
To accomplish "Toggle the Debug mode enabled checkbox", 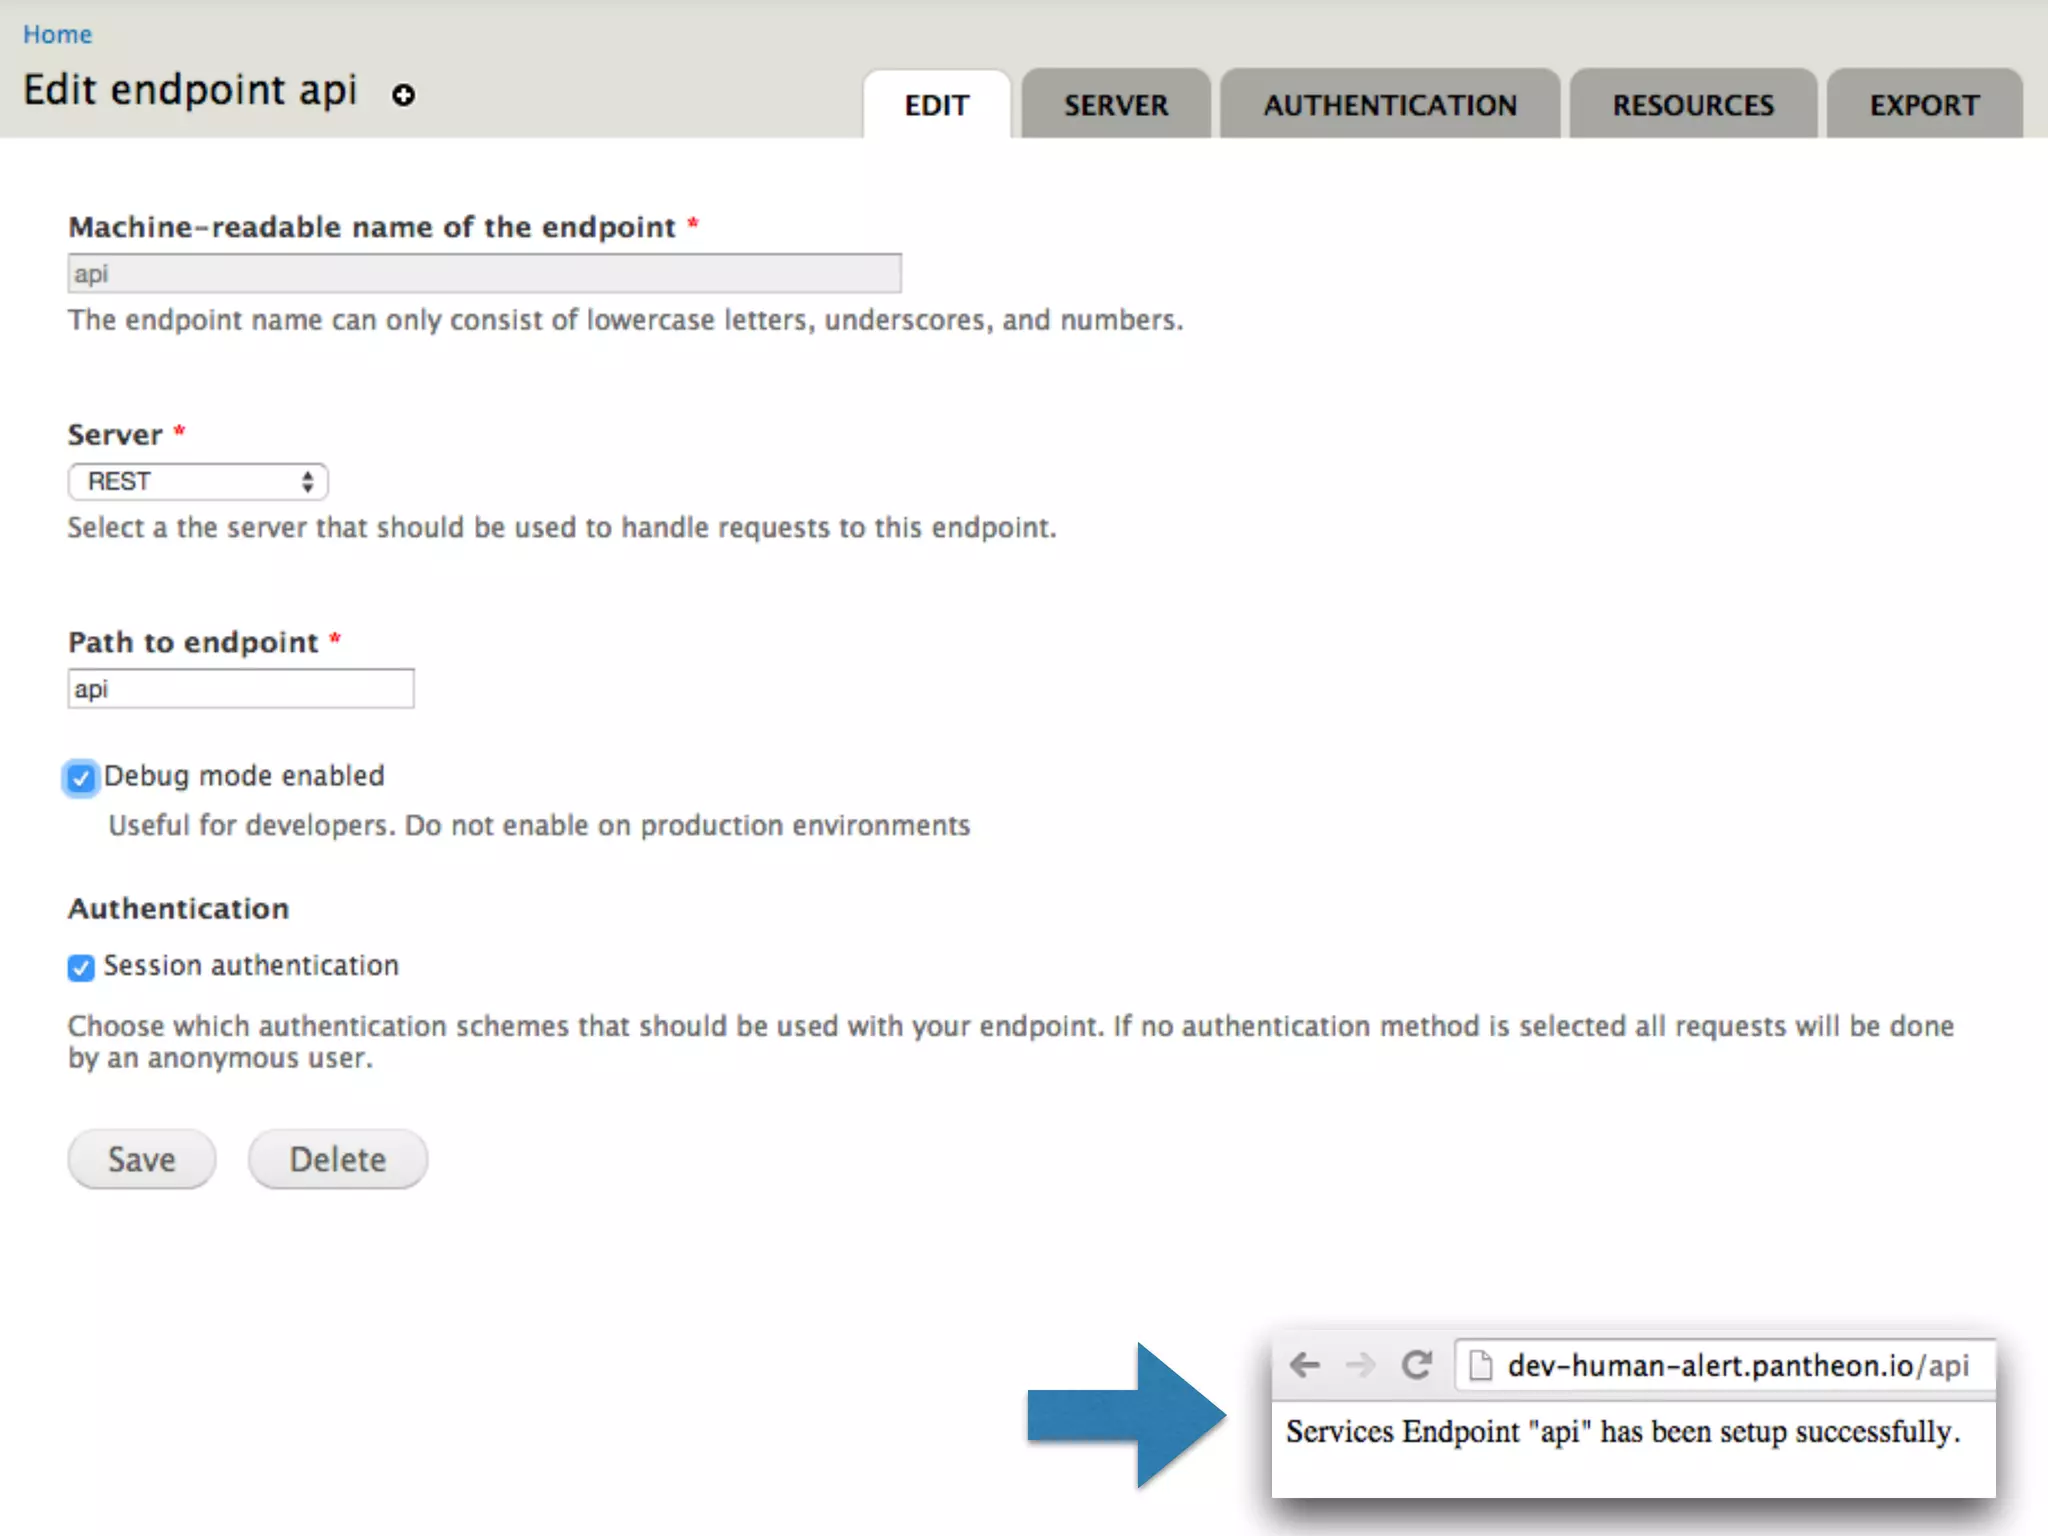I will [81, 778].
